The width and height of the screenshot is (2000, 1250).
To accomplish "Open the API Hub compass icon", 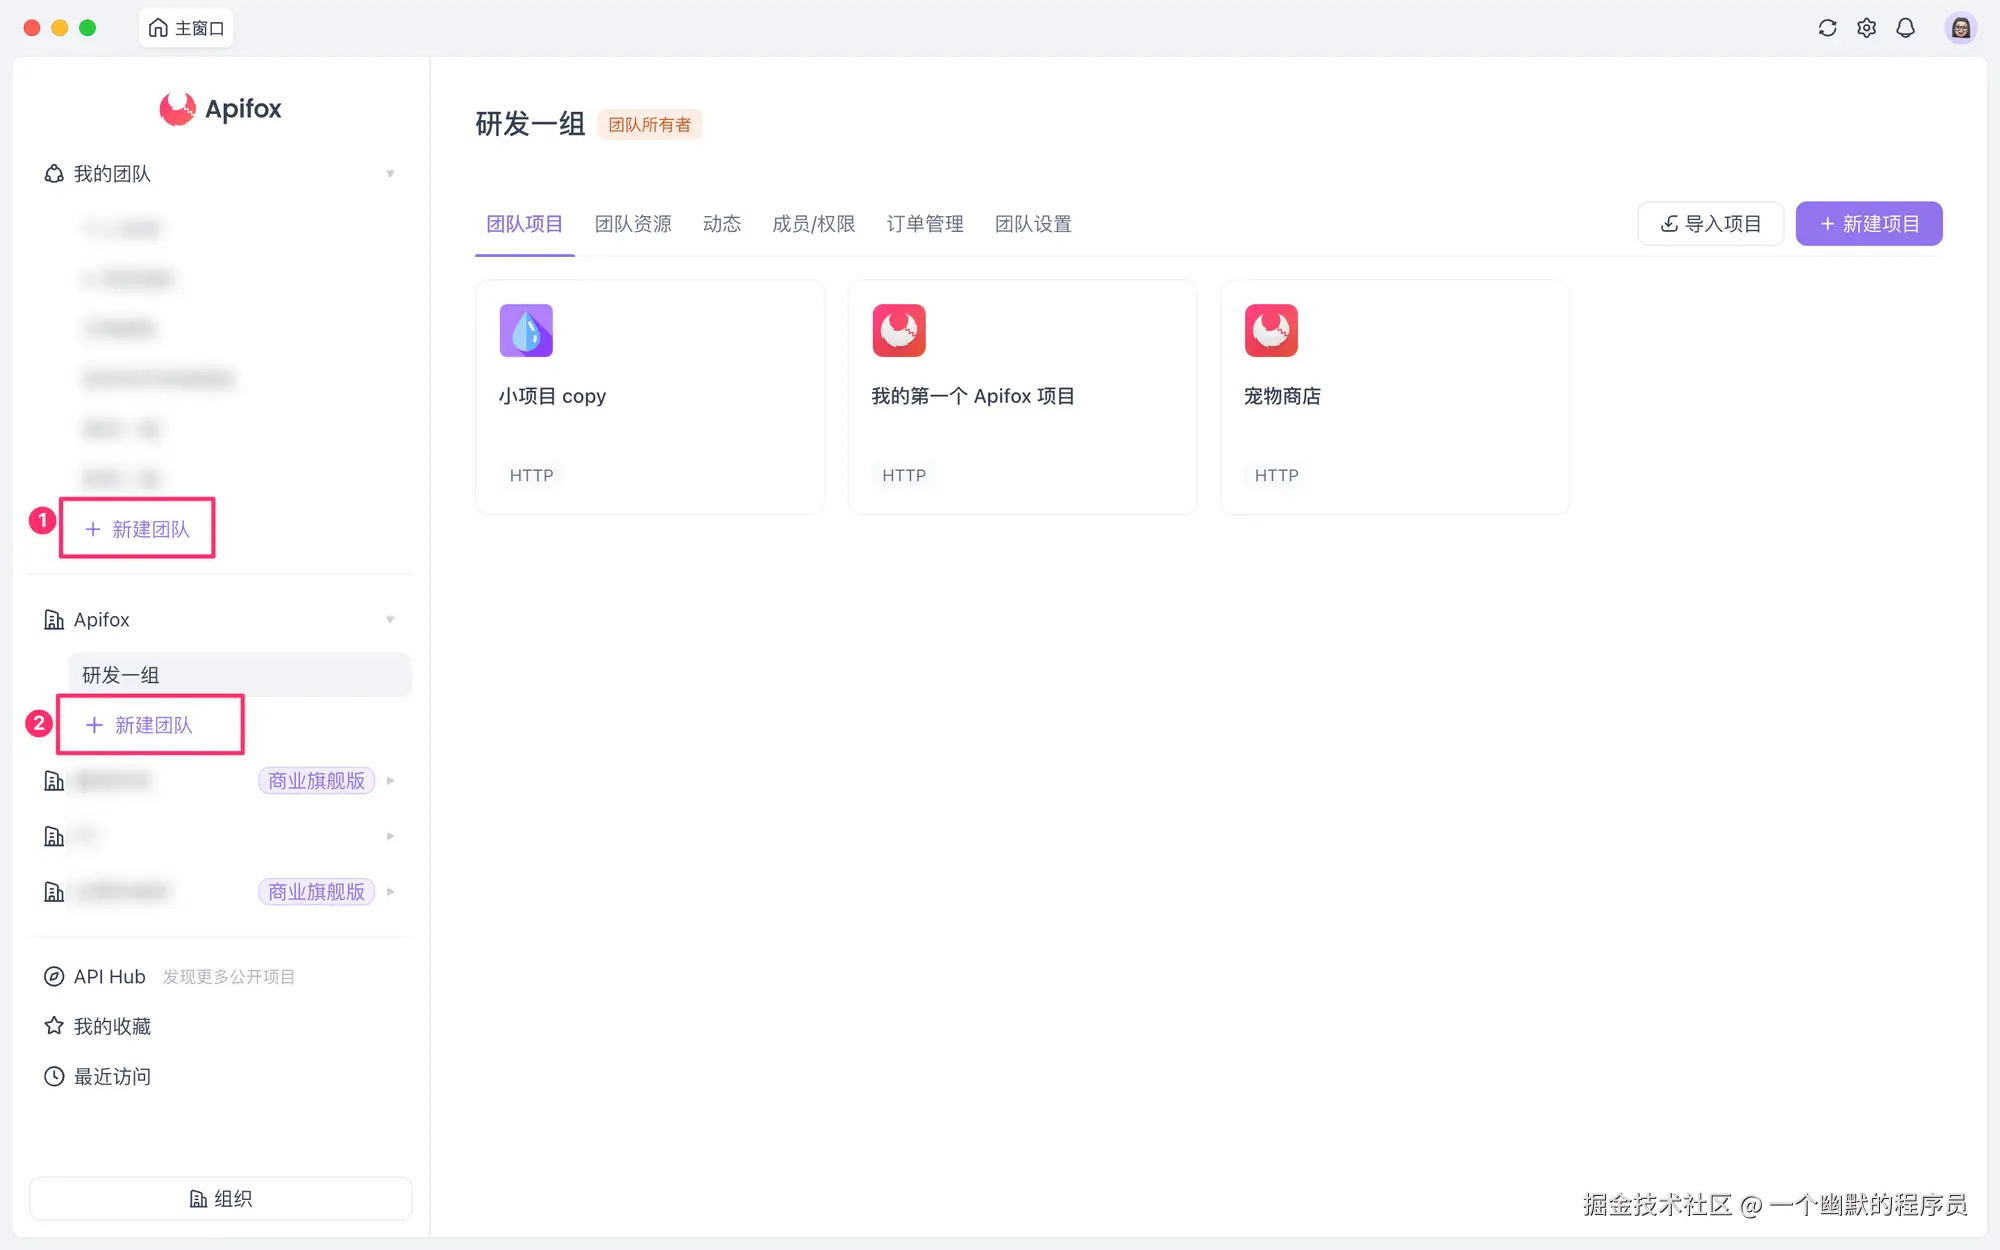I will coord(54,976).
